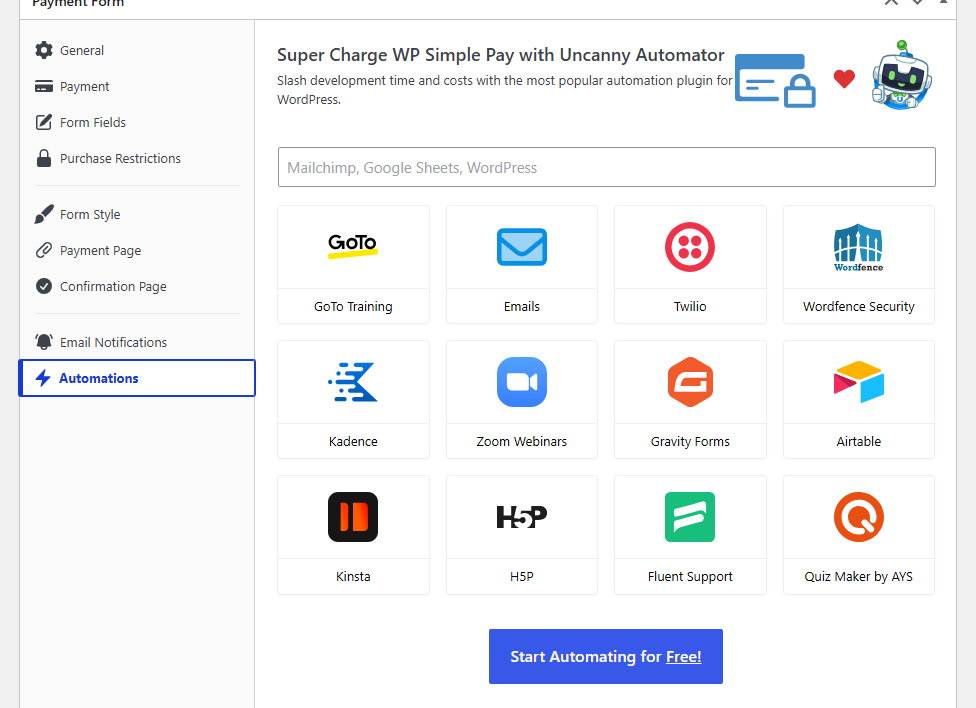Open the Email Notifications tab

click(x=137, y=342)
